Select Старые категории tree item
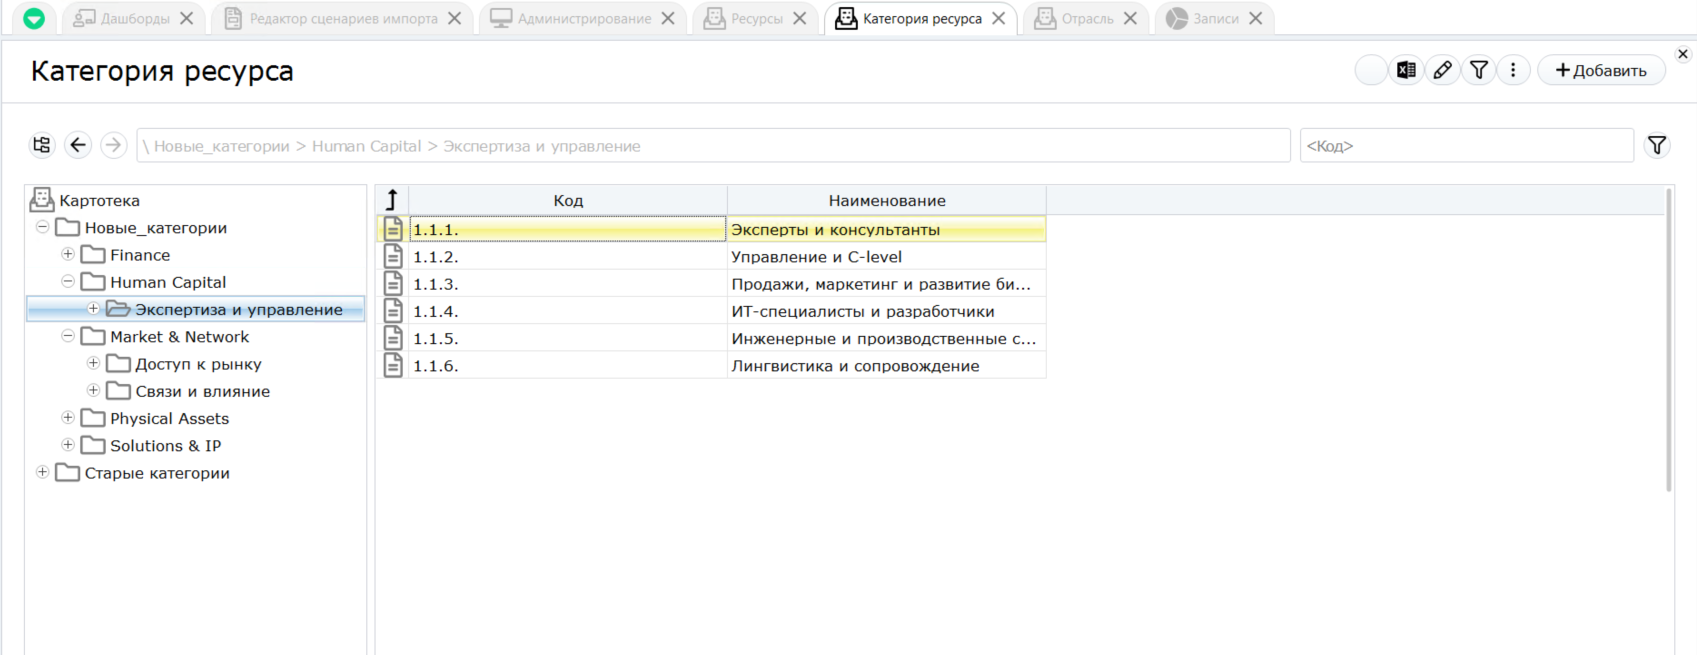 pyautogui.click(x=157, y=473)
